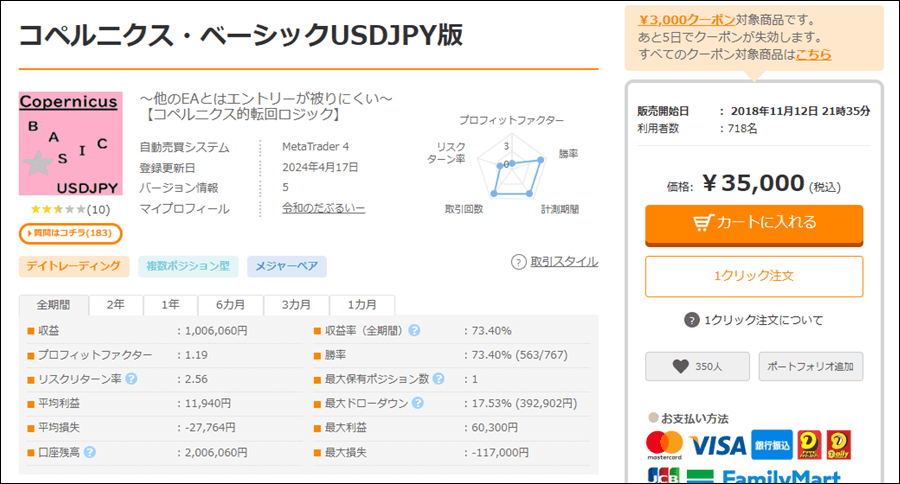Switch to the 2年 period tab
The image size is (900, 484).
(x=115, y=305)
